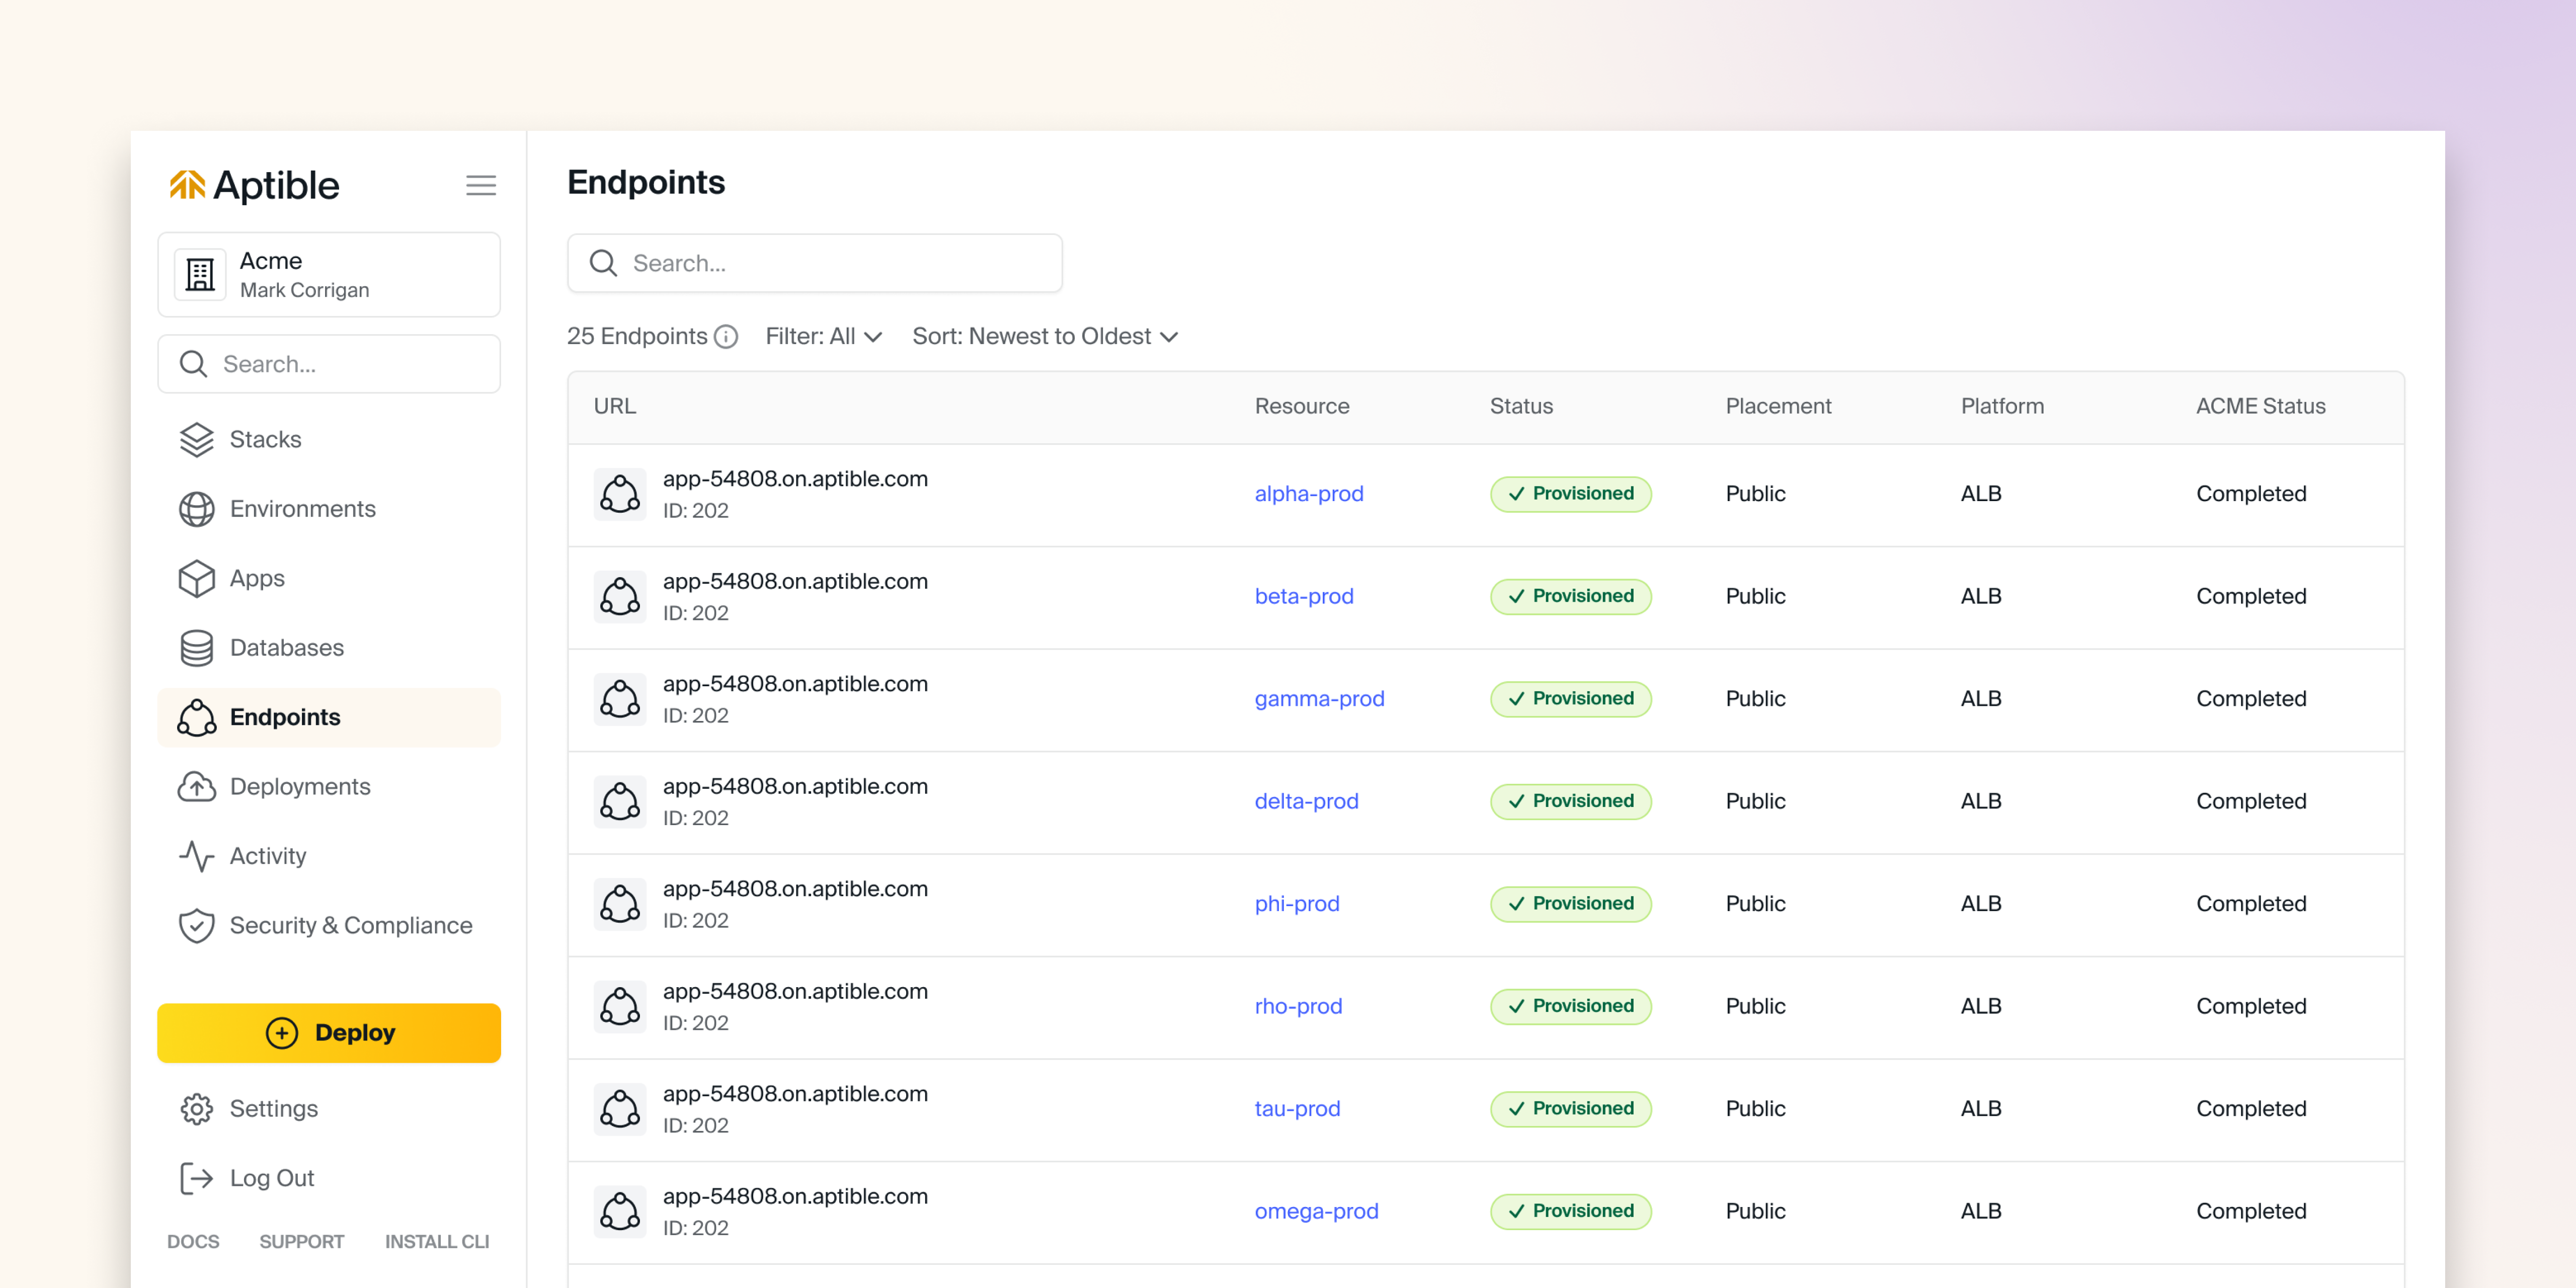
Task: Open Deployments via the cloud upload icon
Action: coord(196,787)
